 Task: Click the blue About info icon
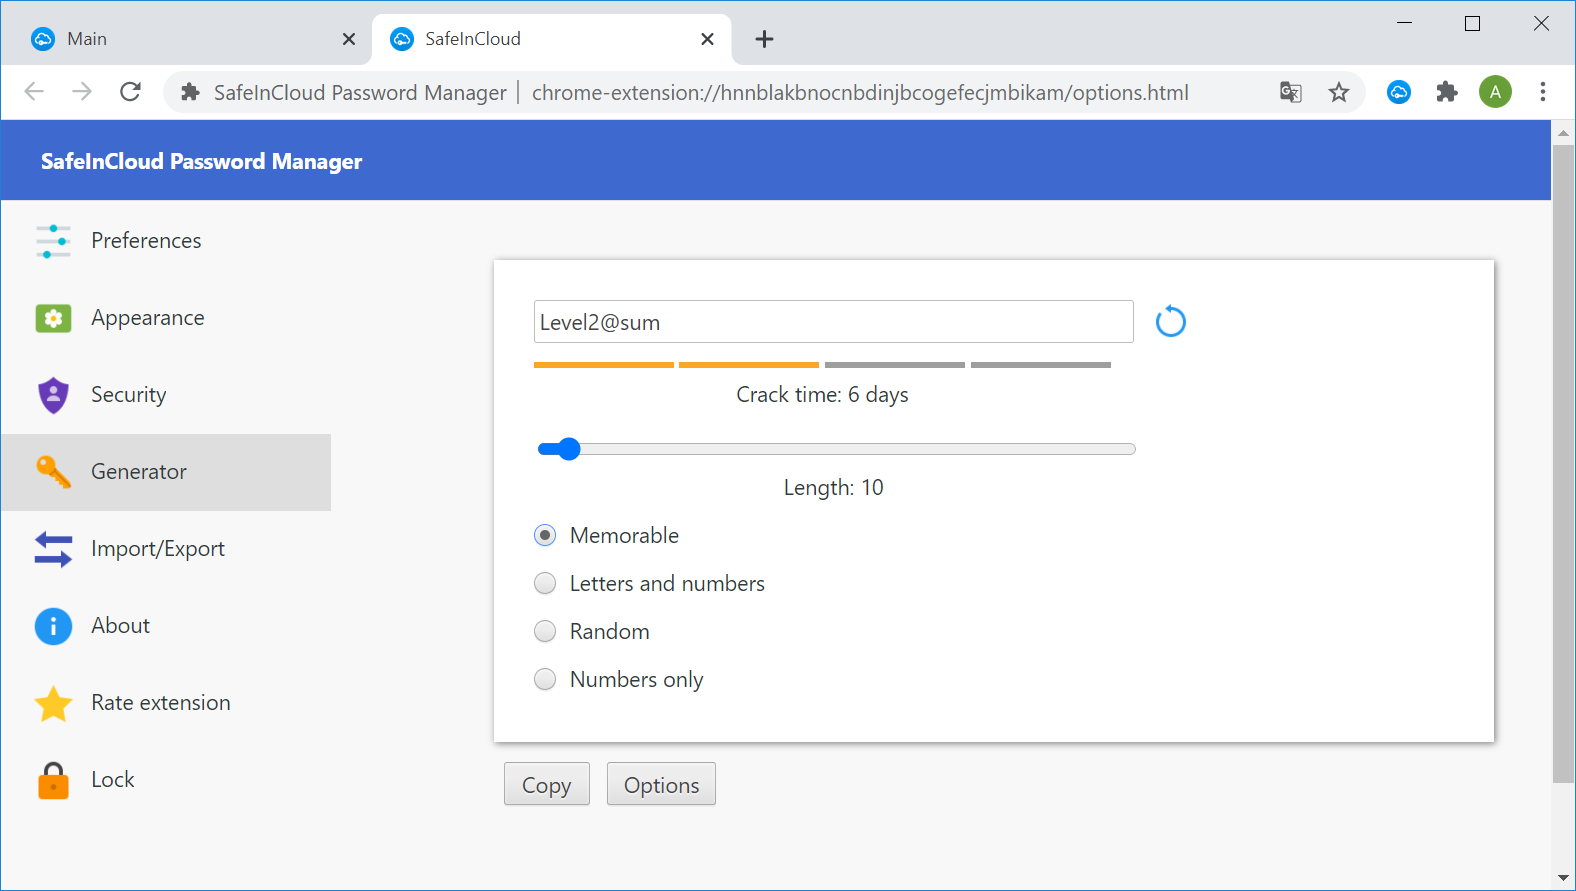53,626
